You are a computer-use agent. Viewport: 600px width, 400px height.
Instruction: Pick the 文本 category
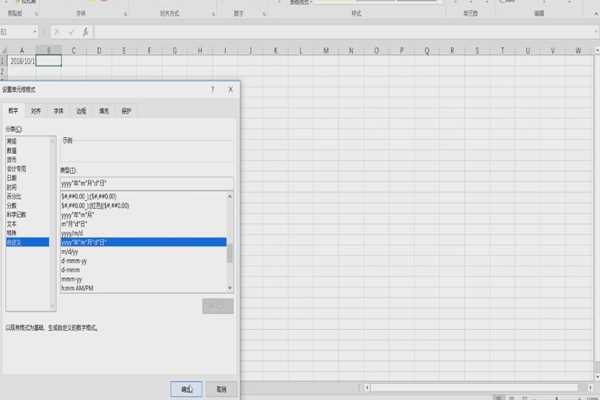(12, 223)
